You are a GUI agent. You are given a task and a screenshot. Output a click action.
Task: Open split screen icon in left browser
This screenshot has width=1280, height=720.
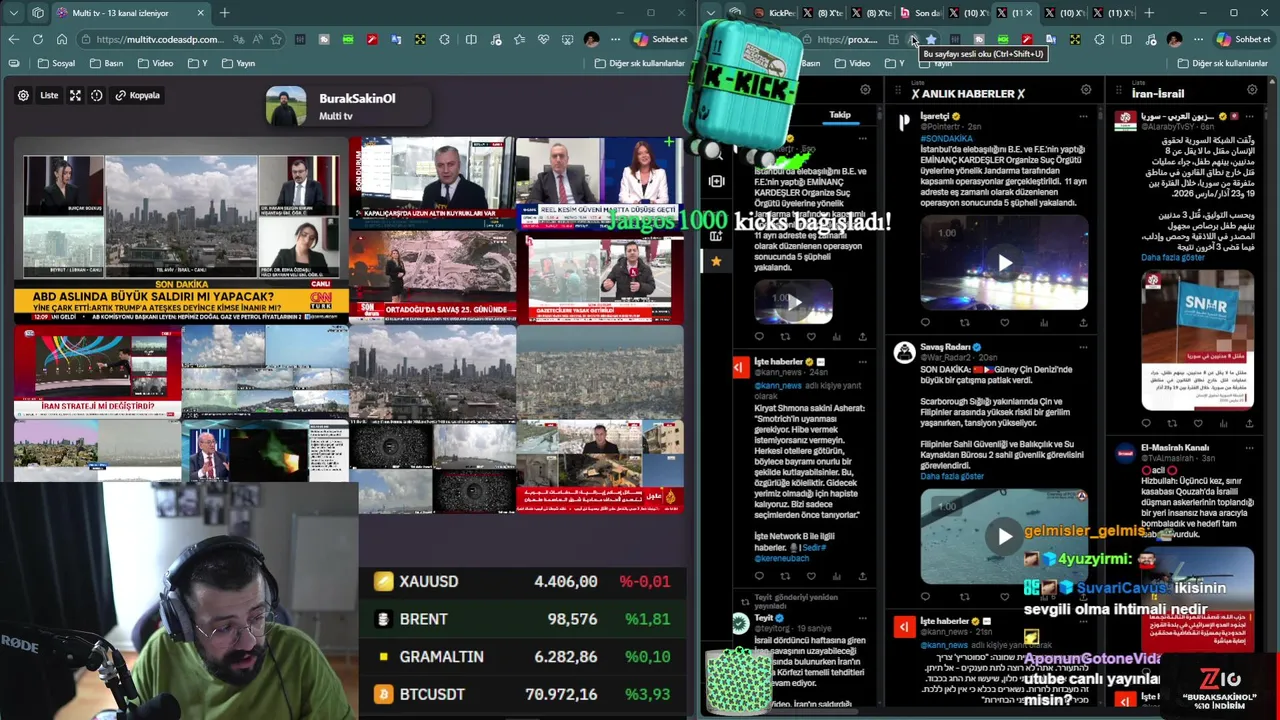(471, 39)
